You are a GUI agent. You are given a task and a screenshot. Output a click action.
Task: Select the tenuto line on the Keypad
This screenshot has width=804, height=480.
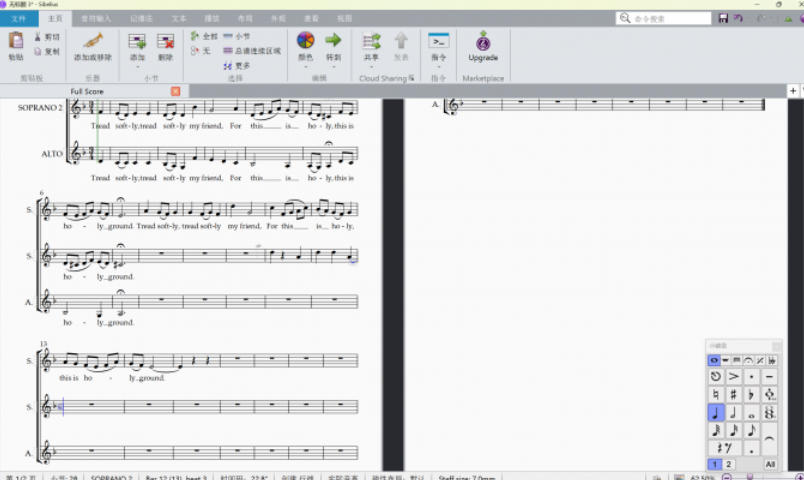pyautogui.click(x=769, y=377)
